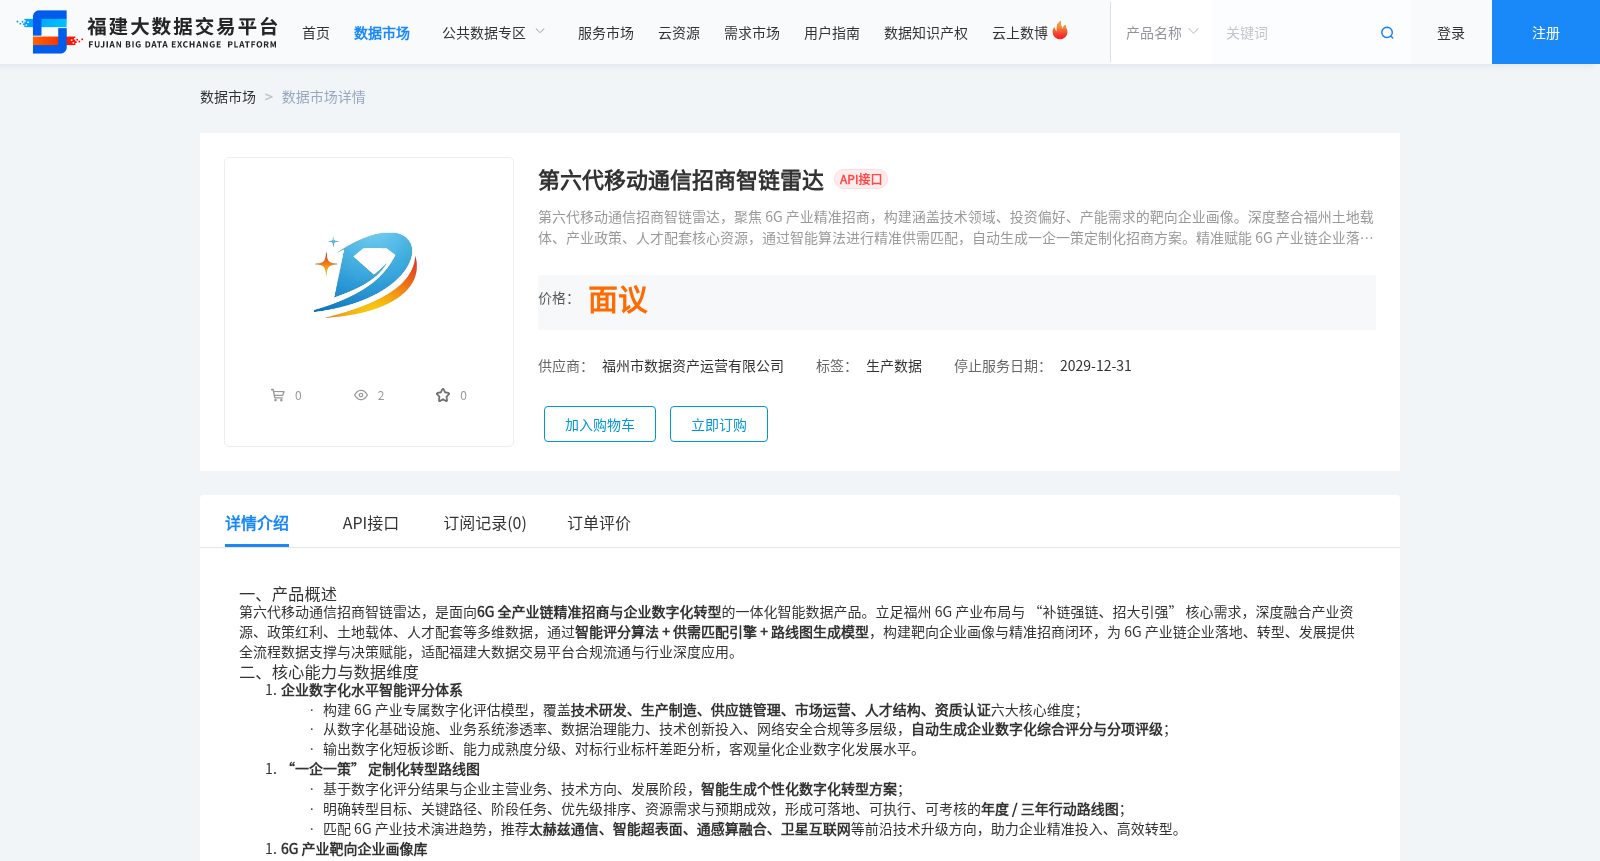Click the 登录 link

[x=1451, y=33]
